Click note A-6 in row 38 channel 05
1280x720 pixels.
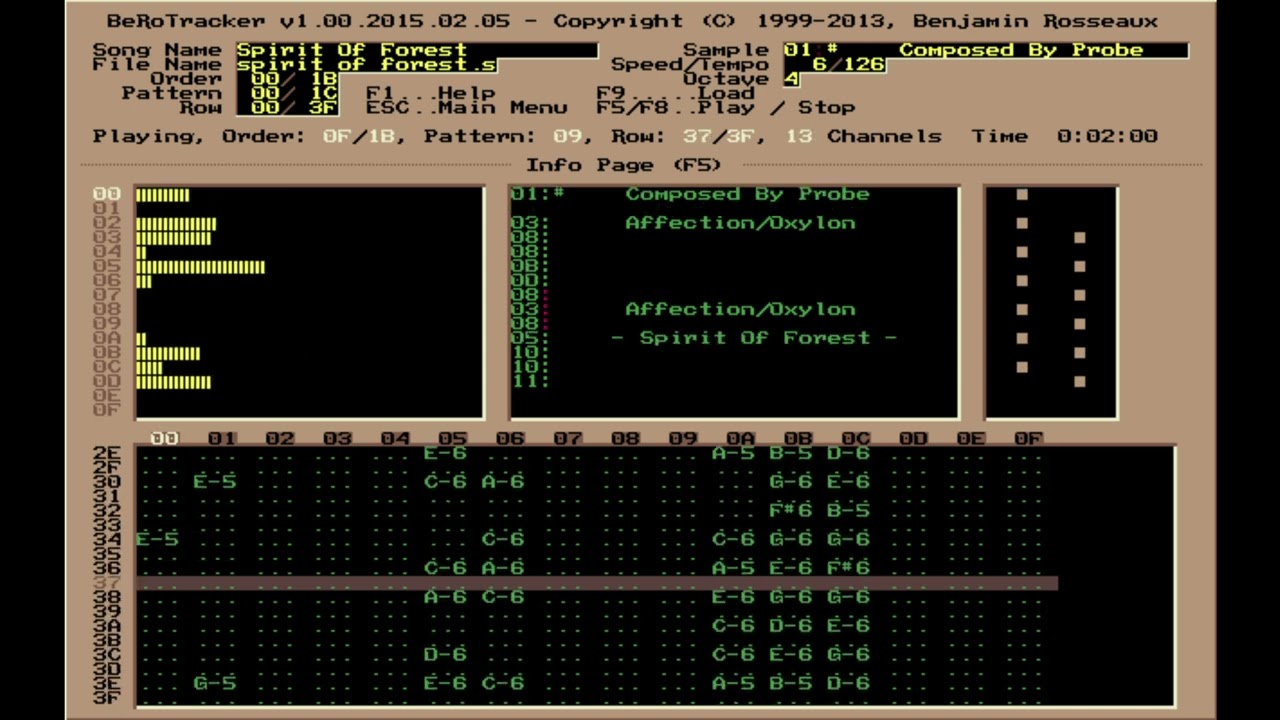pyautogui.click(x=445, y=597)
